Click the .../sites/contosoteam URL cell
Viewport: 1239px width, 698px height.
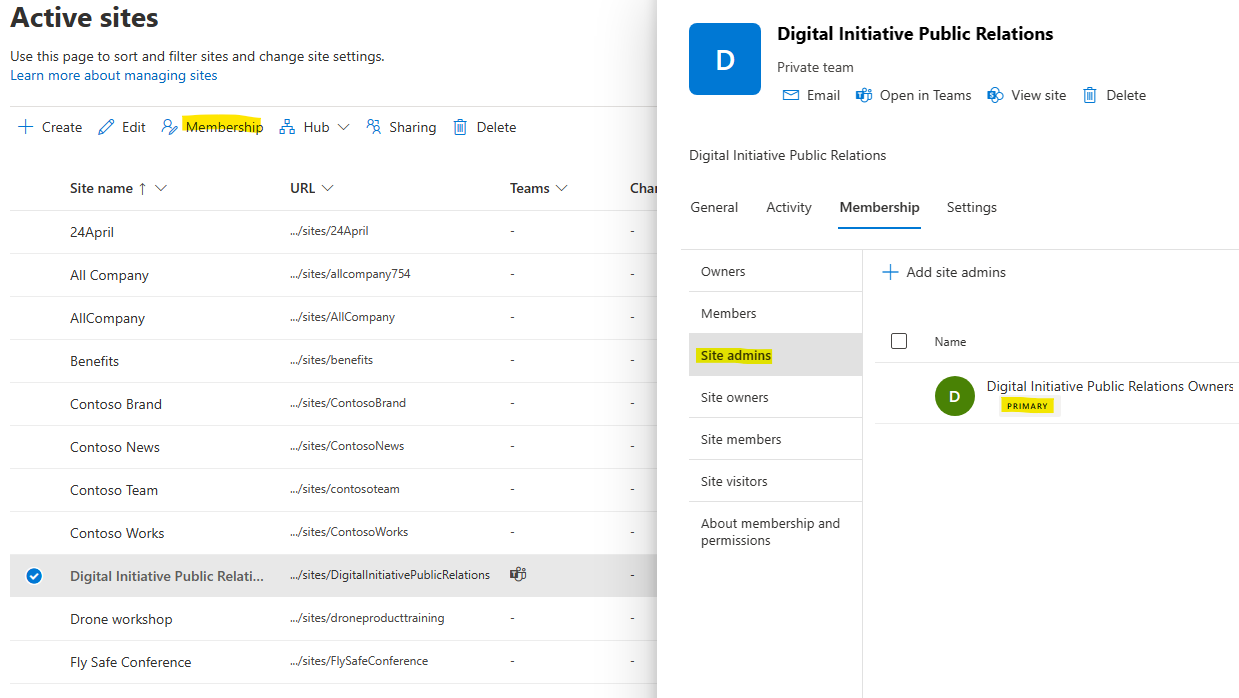(345, 489)
